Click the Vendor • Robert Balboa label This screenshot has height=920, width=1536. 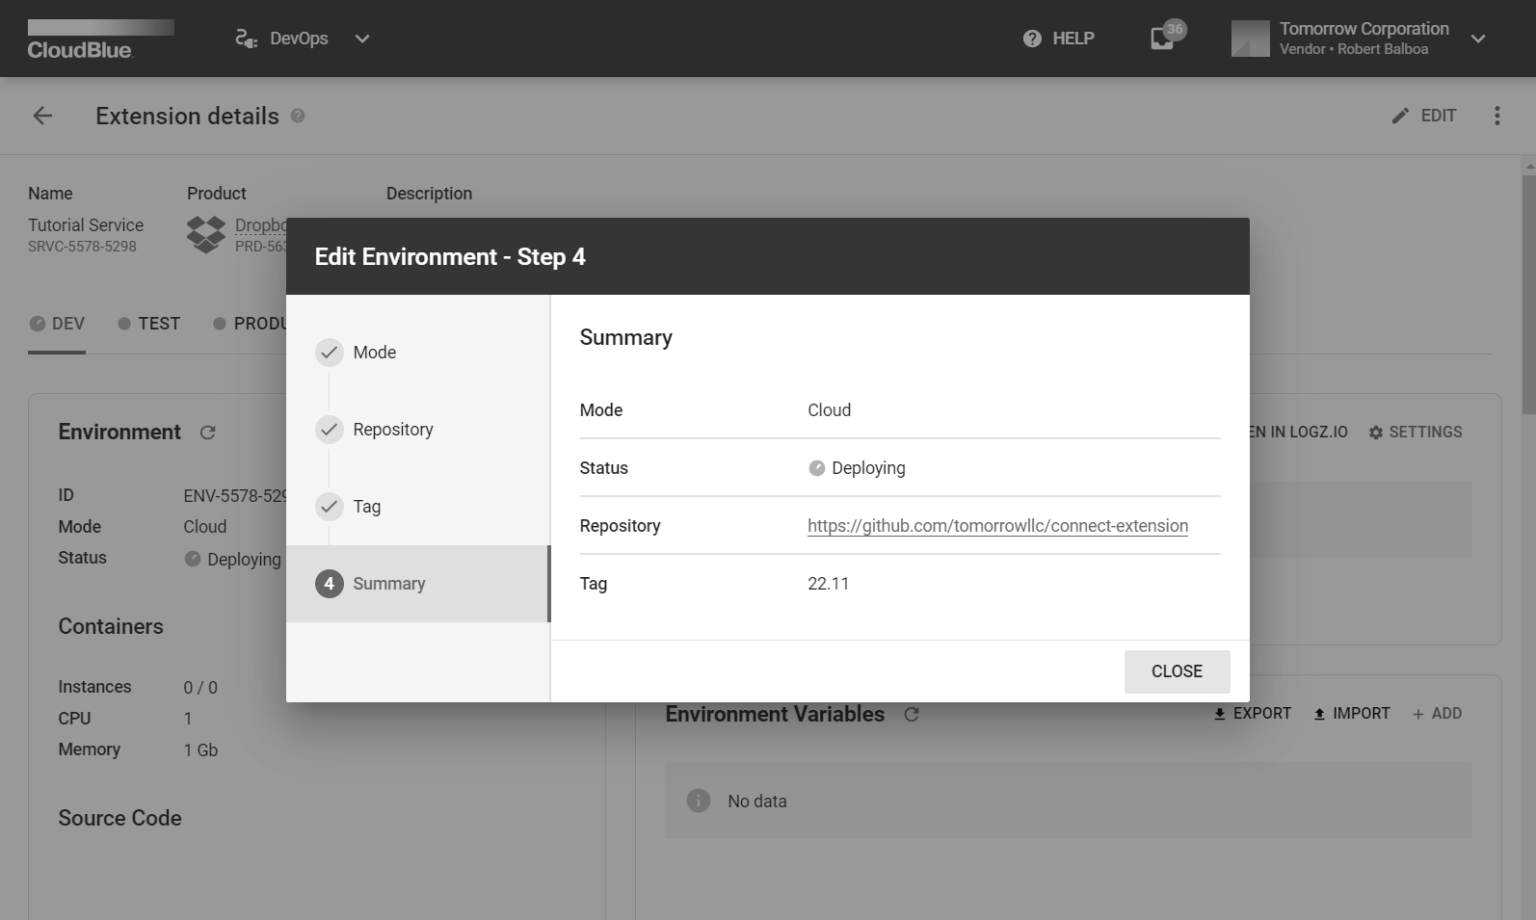(1354, 49)
